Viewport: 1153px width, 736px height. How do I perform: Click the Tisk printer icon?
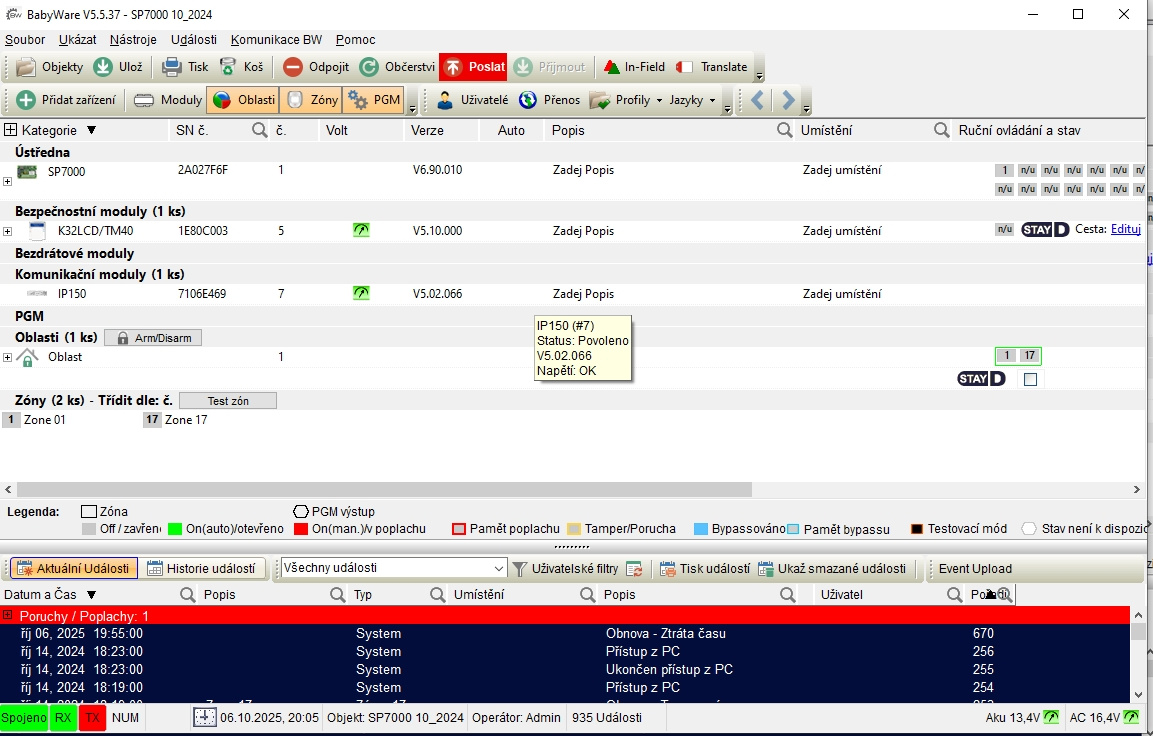coord(172,67)
